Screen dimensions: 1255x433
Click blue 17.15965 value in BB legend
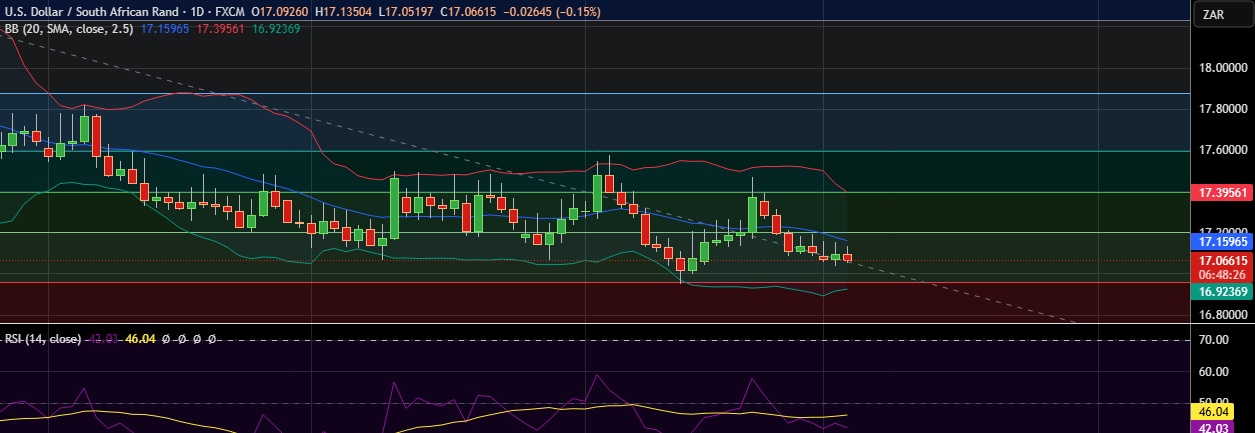tap(164, 29)
